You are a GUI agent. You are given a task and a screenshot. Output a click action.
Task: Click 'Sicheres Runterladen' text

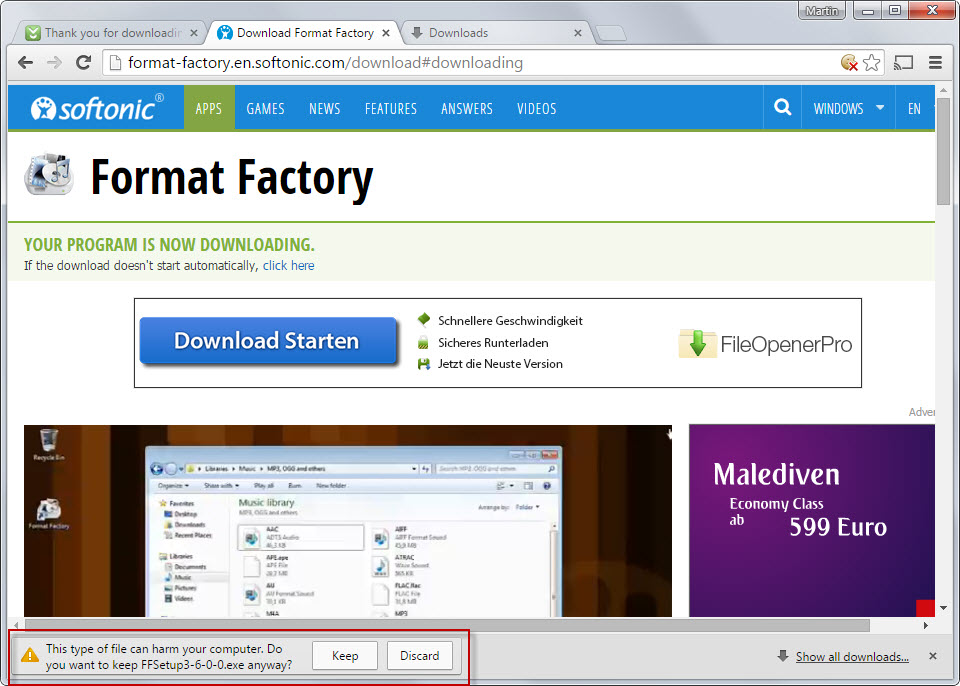point(493,343)
